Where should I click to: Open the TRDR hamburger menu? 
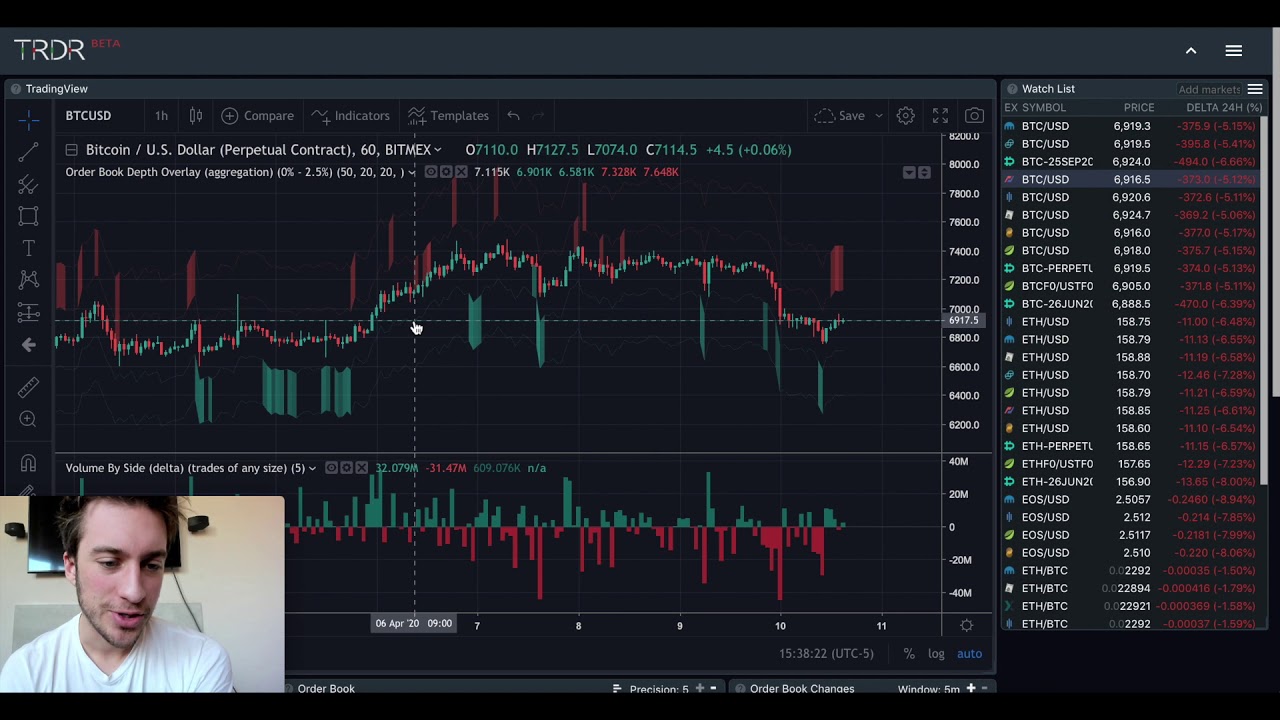tap(1233, 51)
